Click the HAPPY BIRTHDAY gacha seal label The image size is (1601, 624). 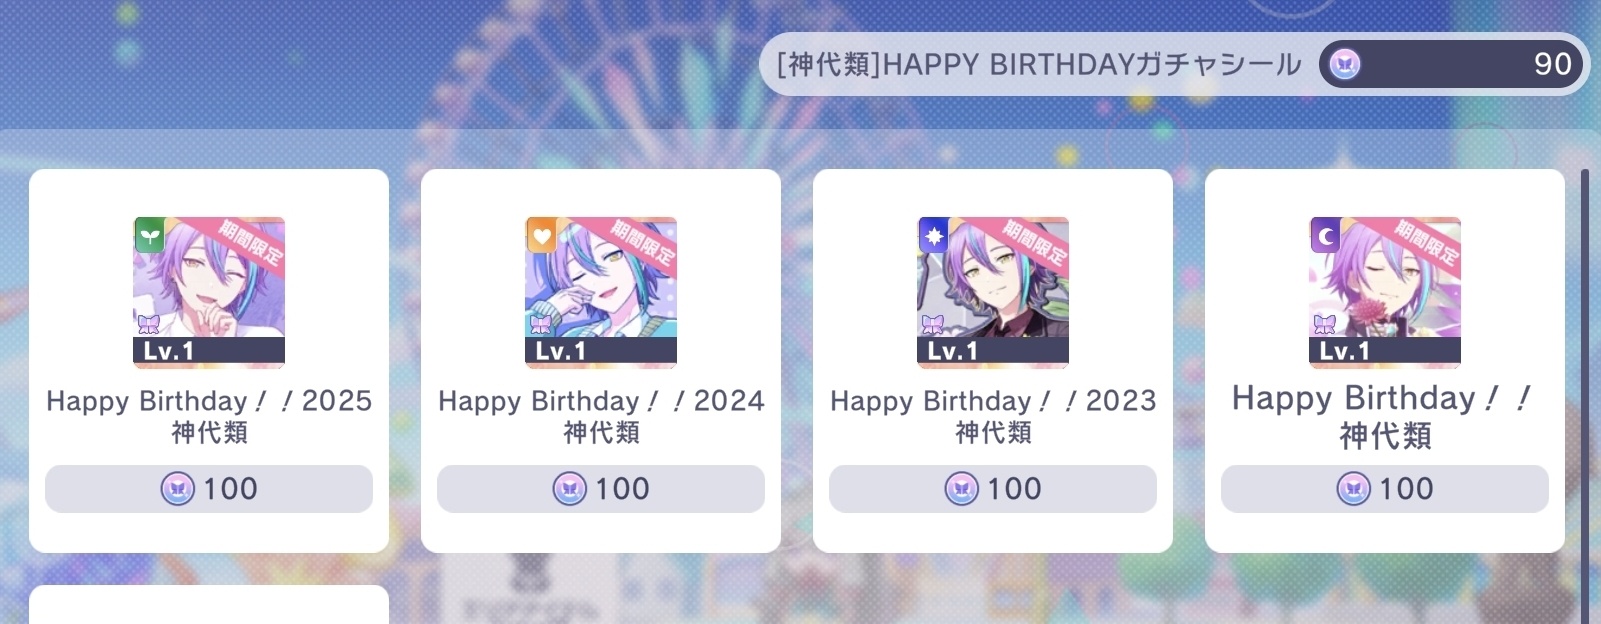(x=1039, y=64)
